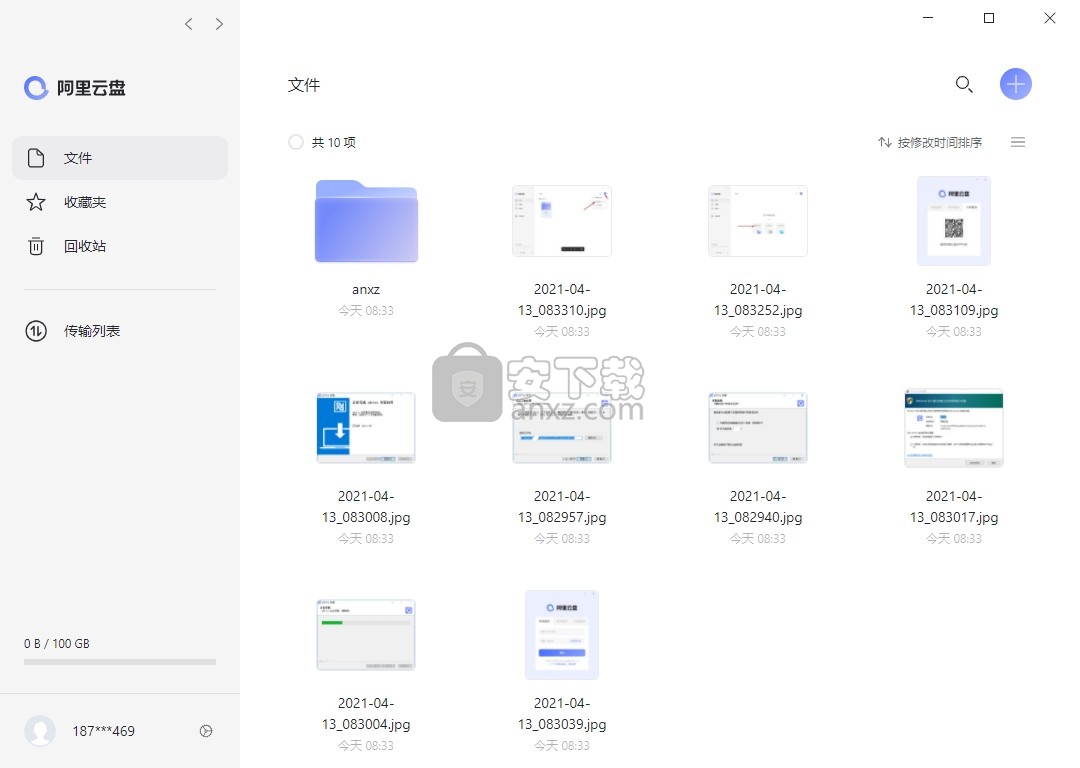The height and width of the screenshot is (768, 1080).
Task: Open the search magnifier icon
Action: tap(964, 85)
